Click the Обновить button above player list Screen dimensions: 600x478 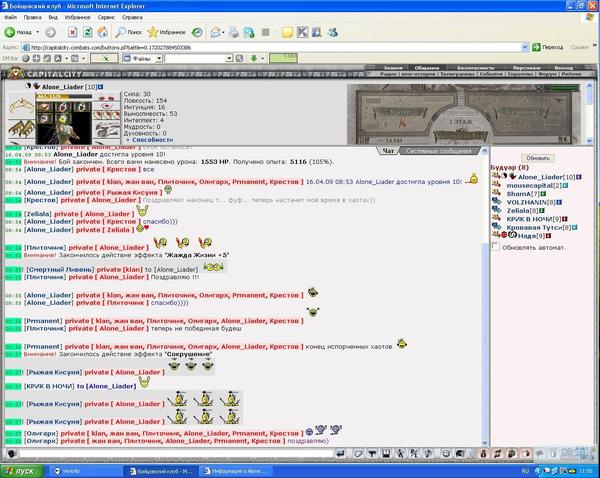point(538,158)
